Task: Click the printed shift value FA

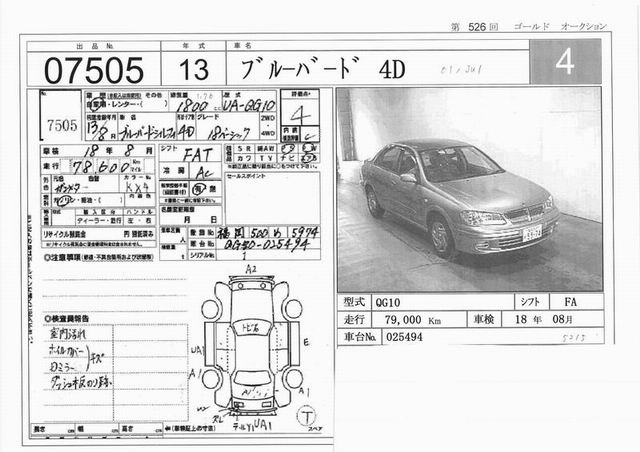Action: coord(571,302)
